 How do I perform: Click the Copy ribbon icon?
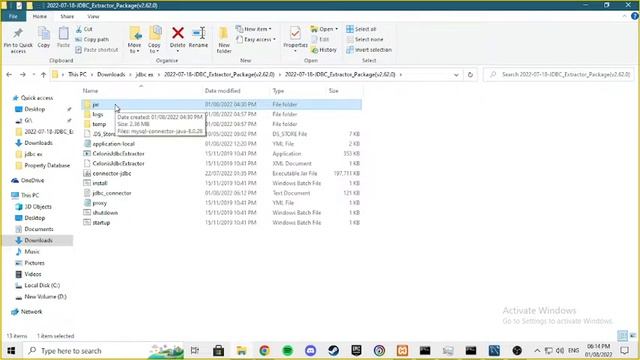click(x=44, y=38)
